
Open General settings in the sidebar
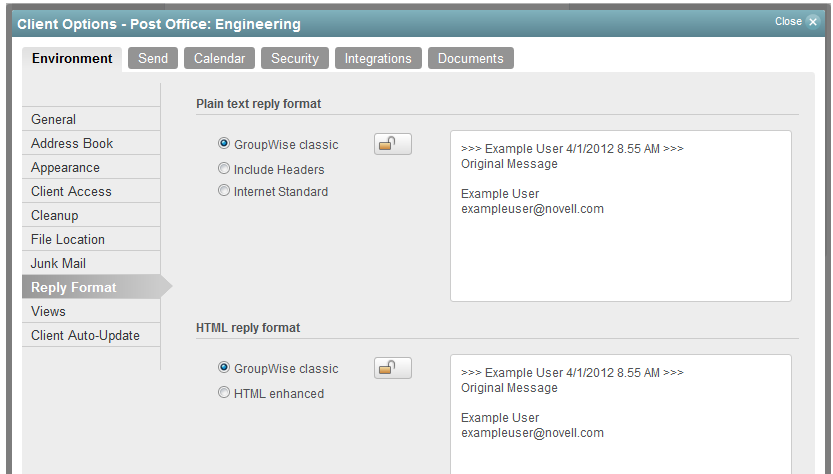pos(54,119)
